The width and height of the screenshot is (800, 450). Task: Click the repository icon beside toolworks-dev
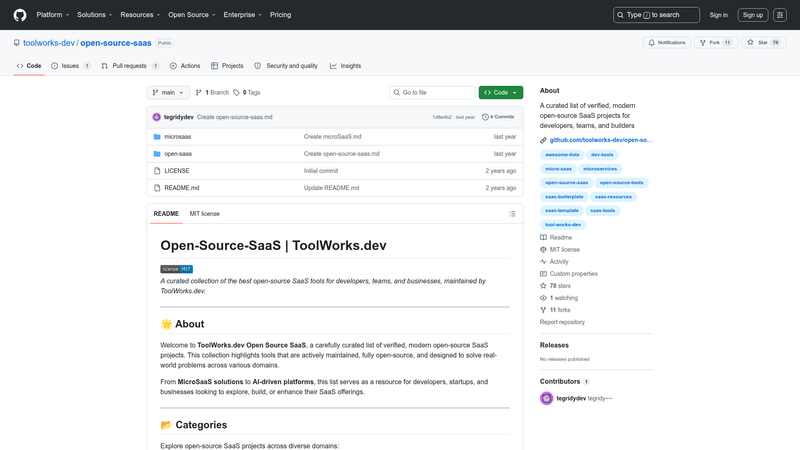pyautogui.click(x=17, y=43)
